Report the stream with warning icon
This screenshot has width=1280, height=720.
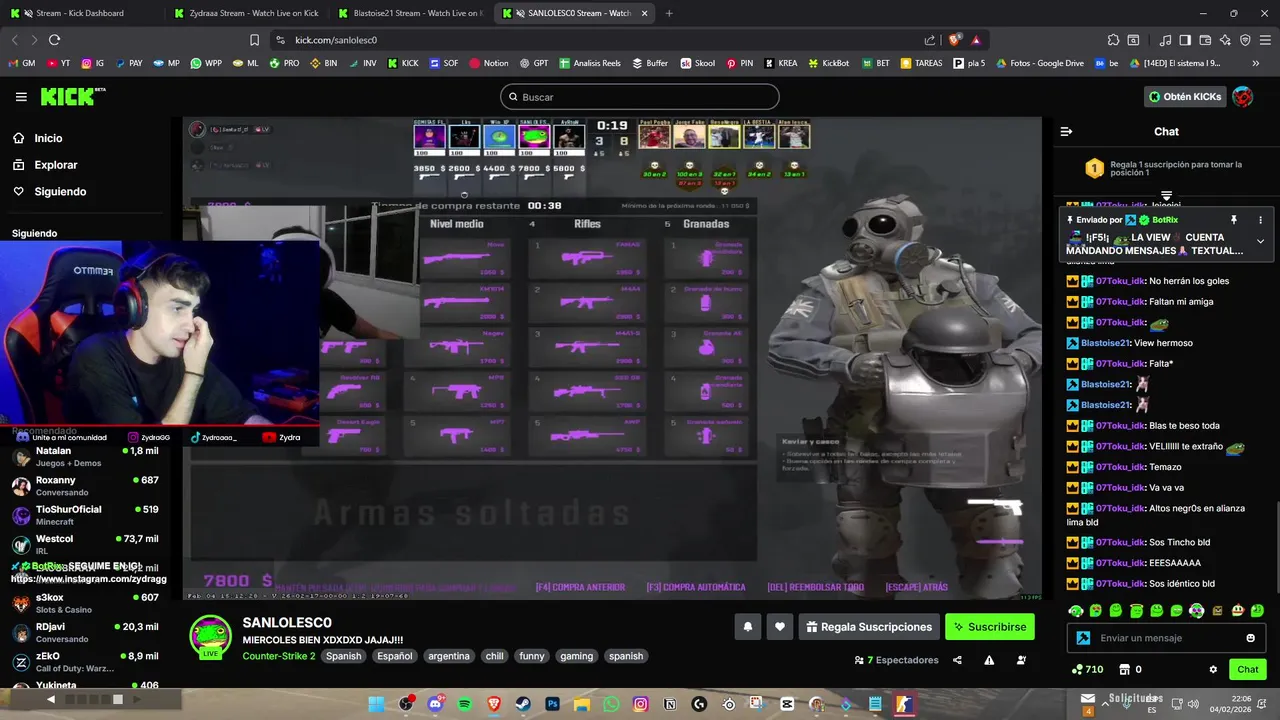click(989, 660)
